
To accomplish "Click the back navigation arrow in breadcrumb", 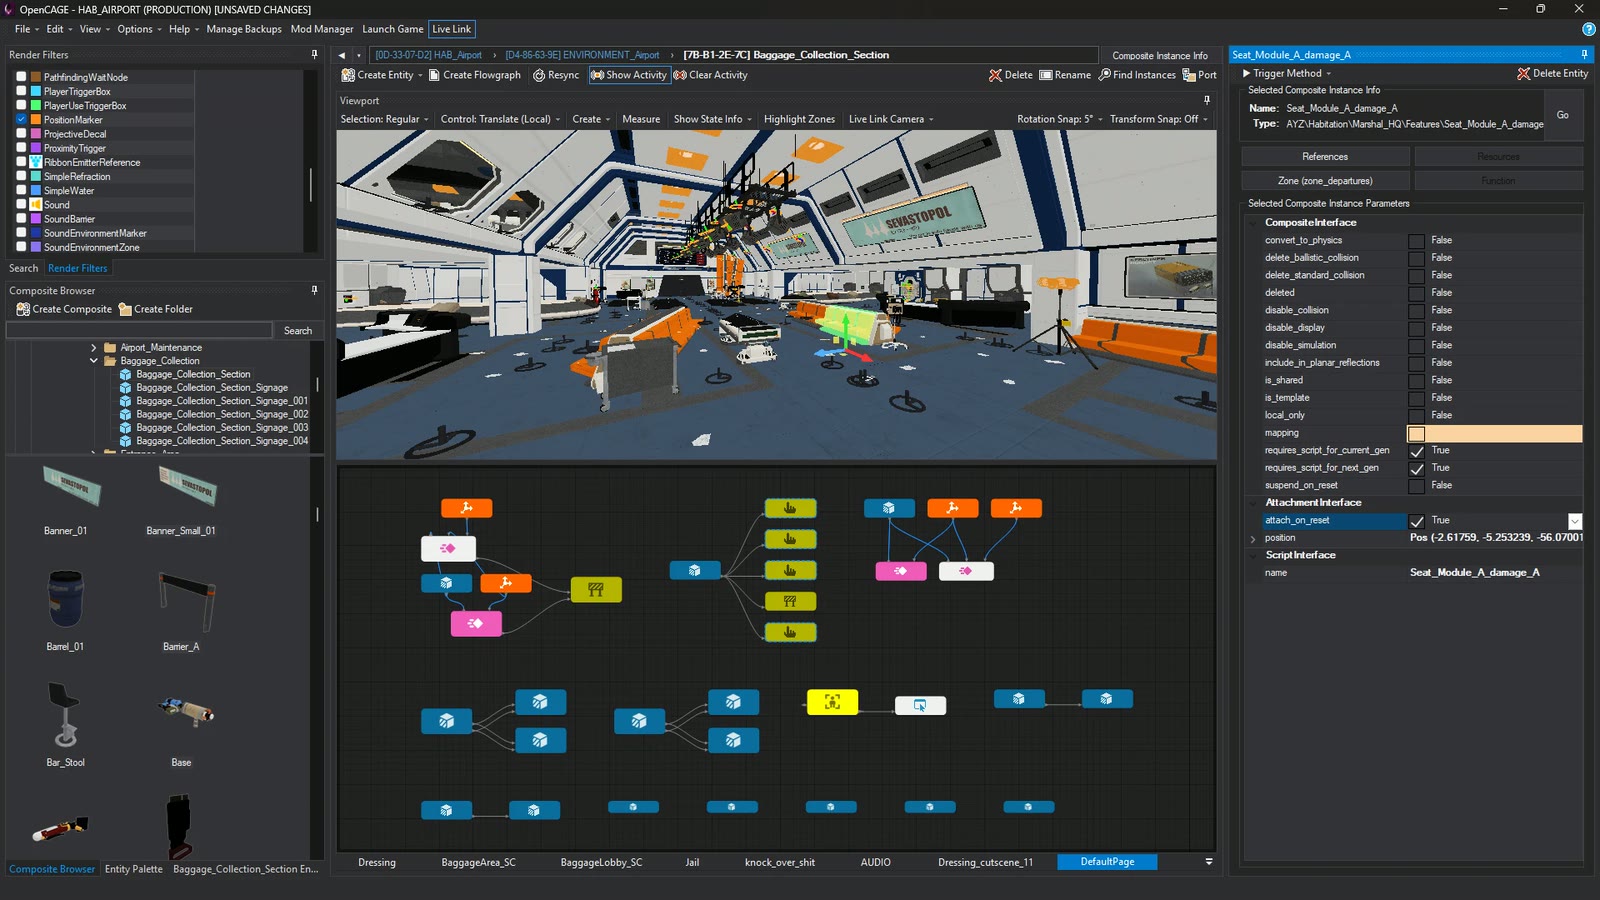I will click(x=342, y=55).
